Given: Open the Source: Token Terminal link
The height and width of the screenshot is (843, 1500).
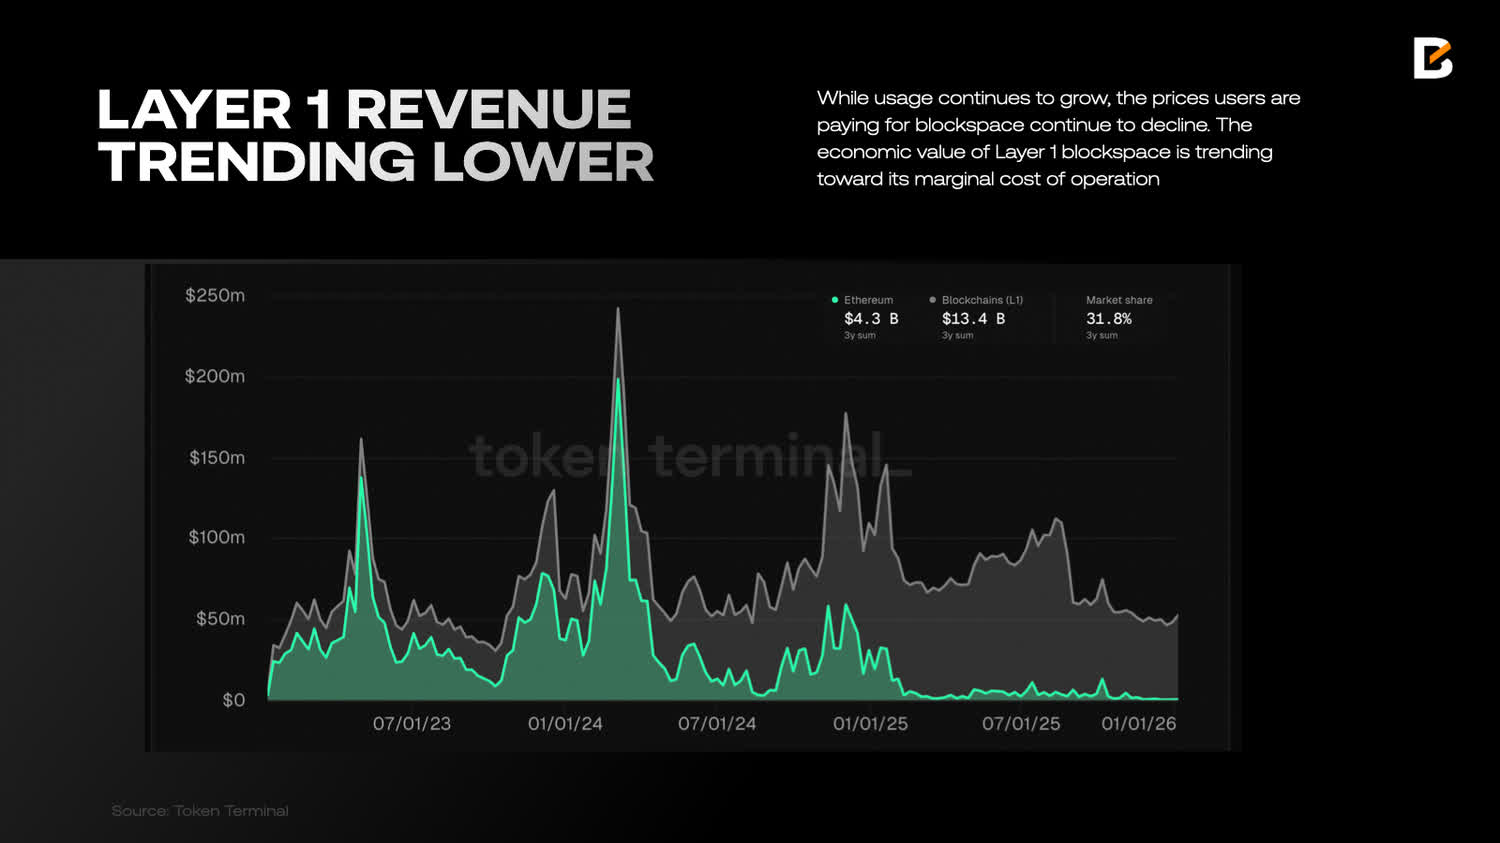Looking at the screenshot, I should pos(200,811).
